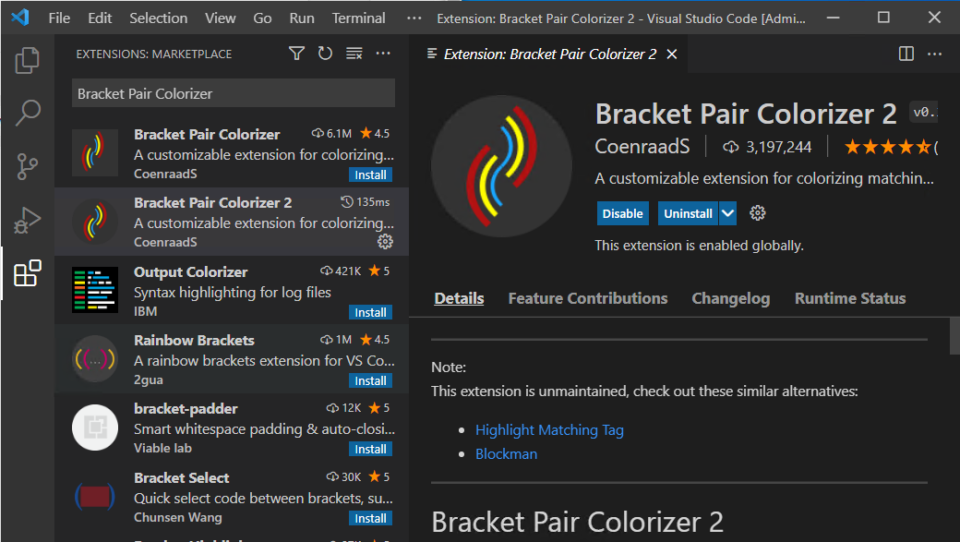The image size is (960, 542).
Task: Select the bracket-padder extension icon
Action: click(95, 427)
